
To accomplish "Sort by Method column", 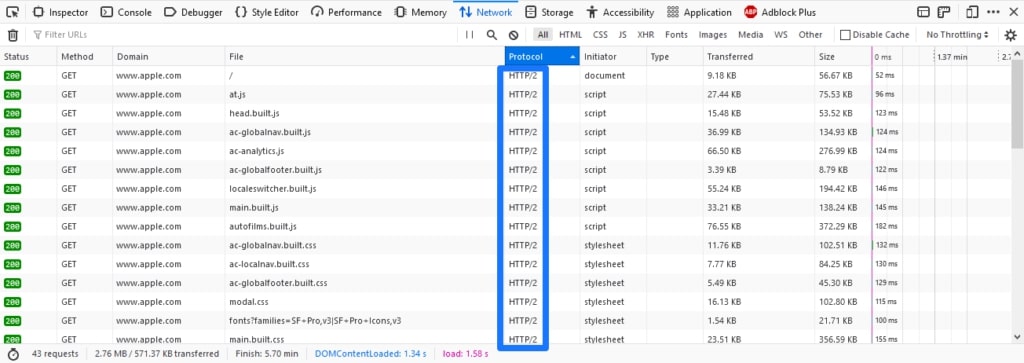I will click(85, 57).
